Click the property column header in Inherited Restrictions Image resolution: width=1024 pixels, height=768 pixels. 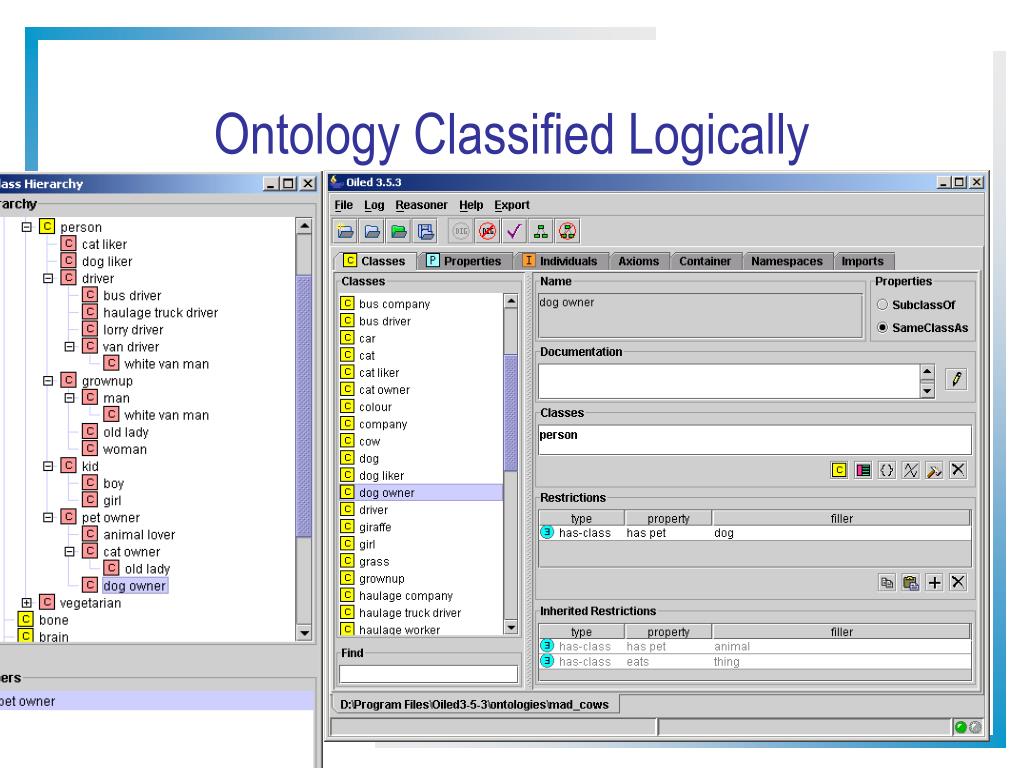coord(668,632)
